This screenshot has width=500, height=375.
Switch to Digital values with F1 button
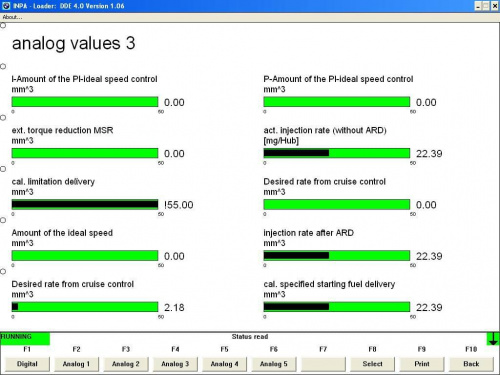(x=27, y=364)
